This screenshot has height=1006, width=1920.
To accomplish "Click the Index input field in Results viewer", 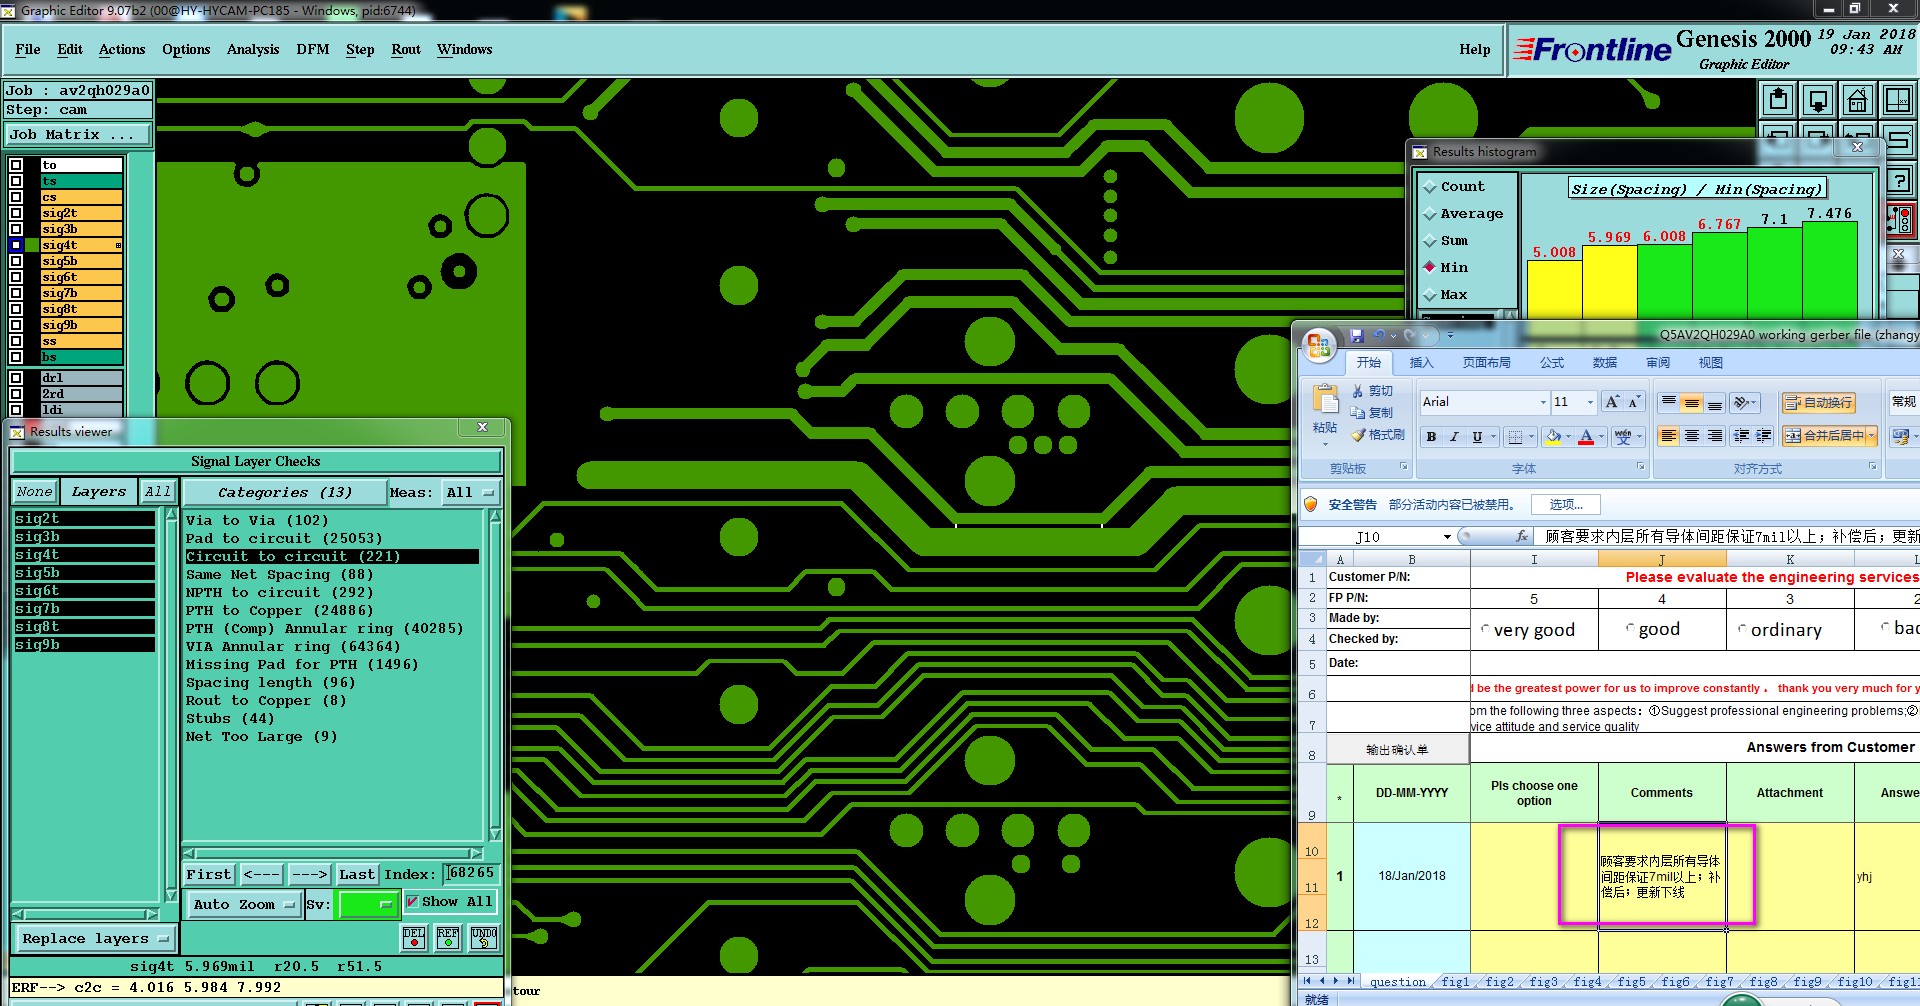I will tap(470, 873).
